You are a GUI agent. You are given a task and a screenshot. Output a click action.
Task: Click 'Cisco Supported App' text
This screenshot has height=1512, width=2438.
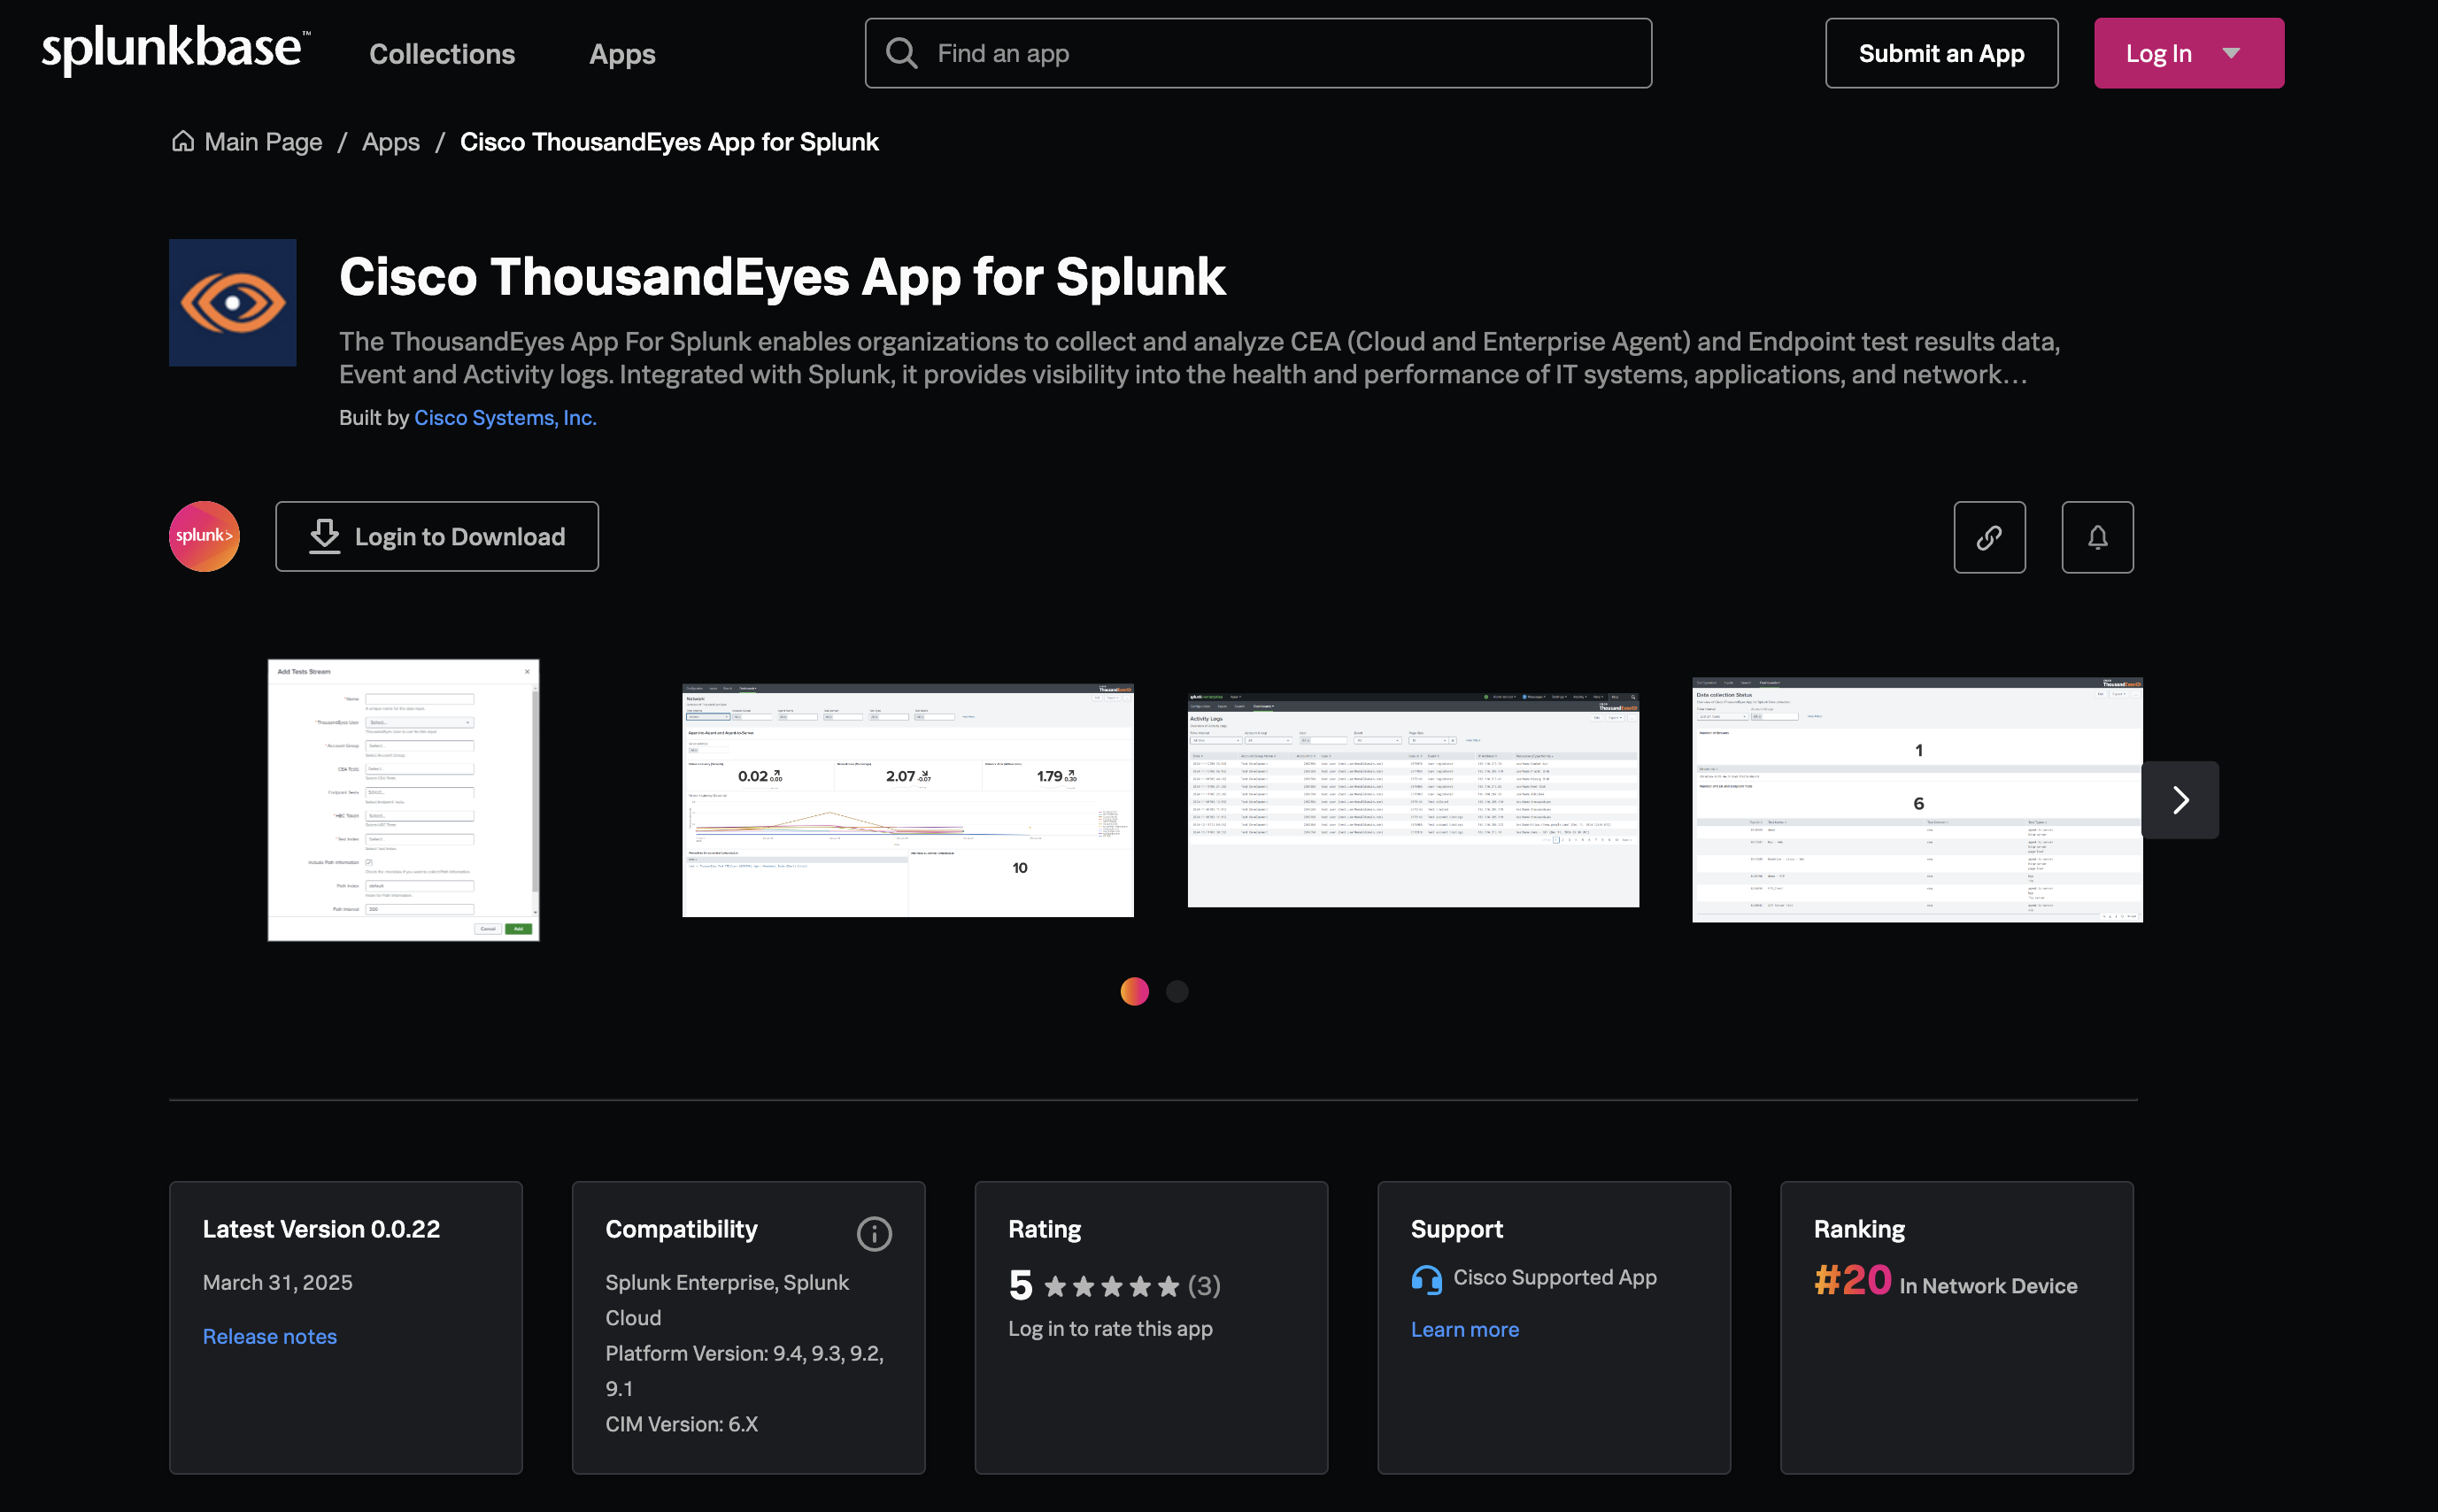[x=1555, y=1277]
